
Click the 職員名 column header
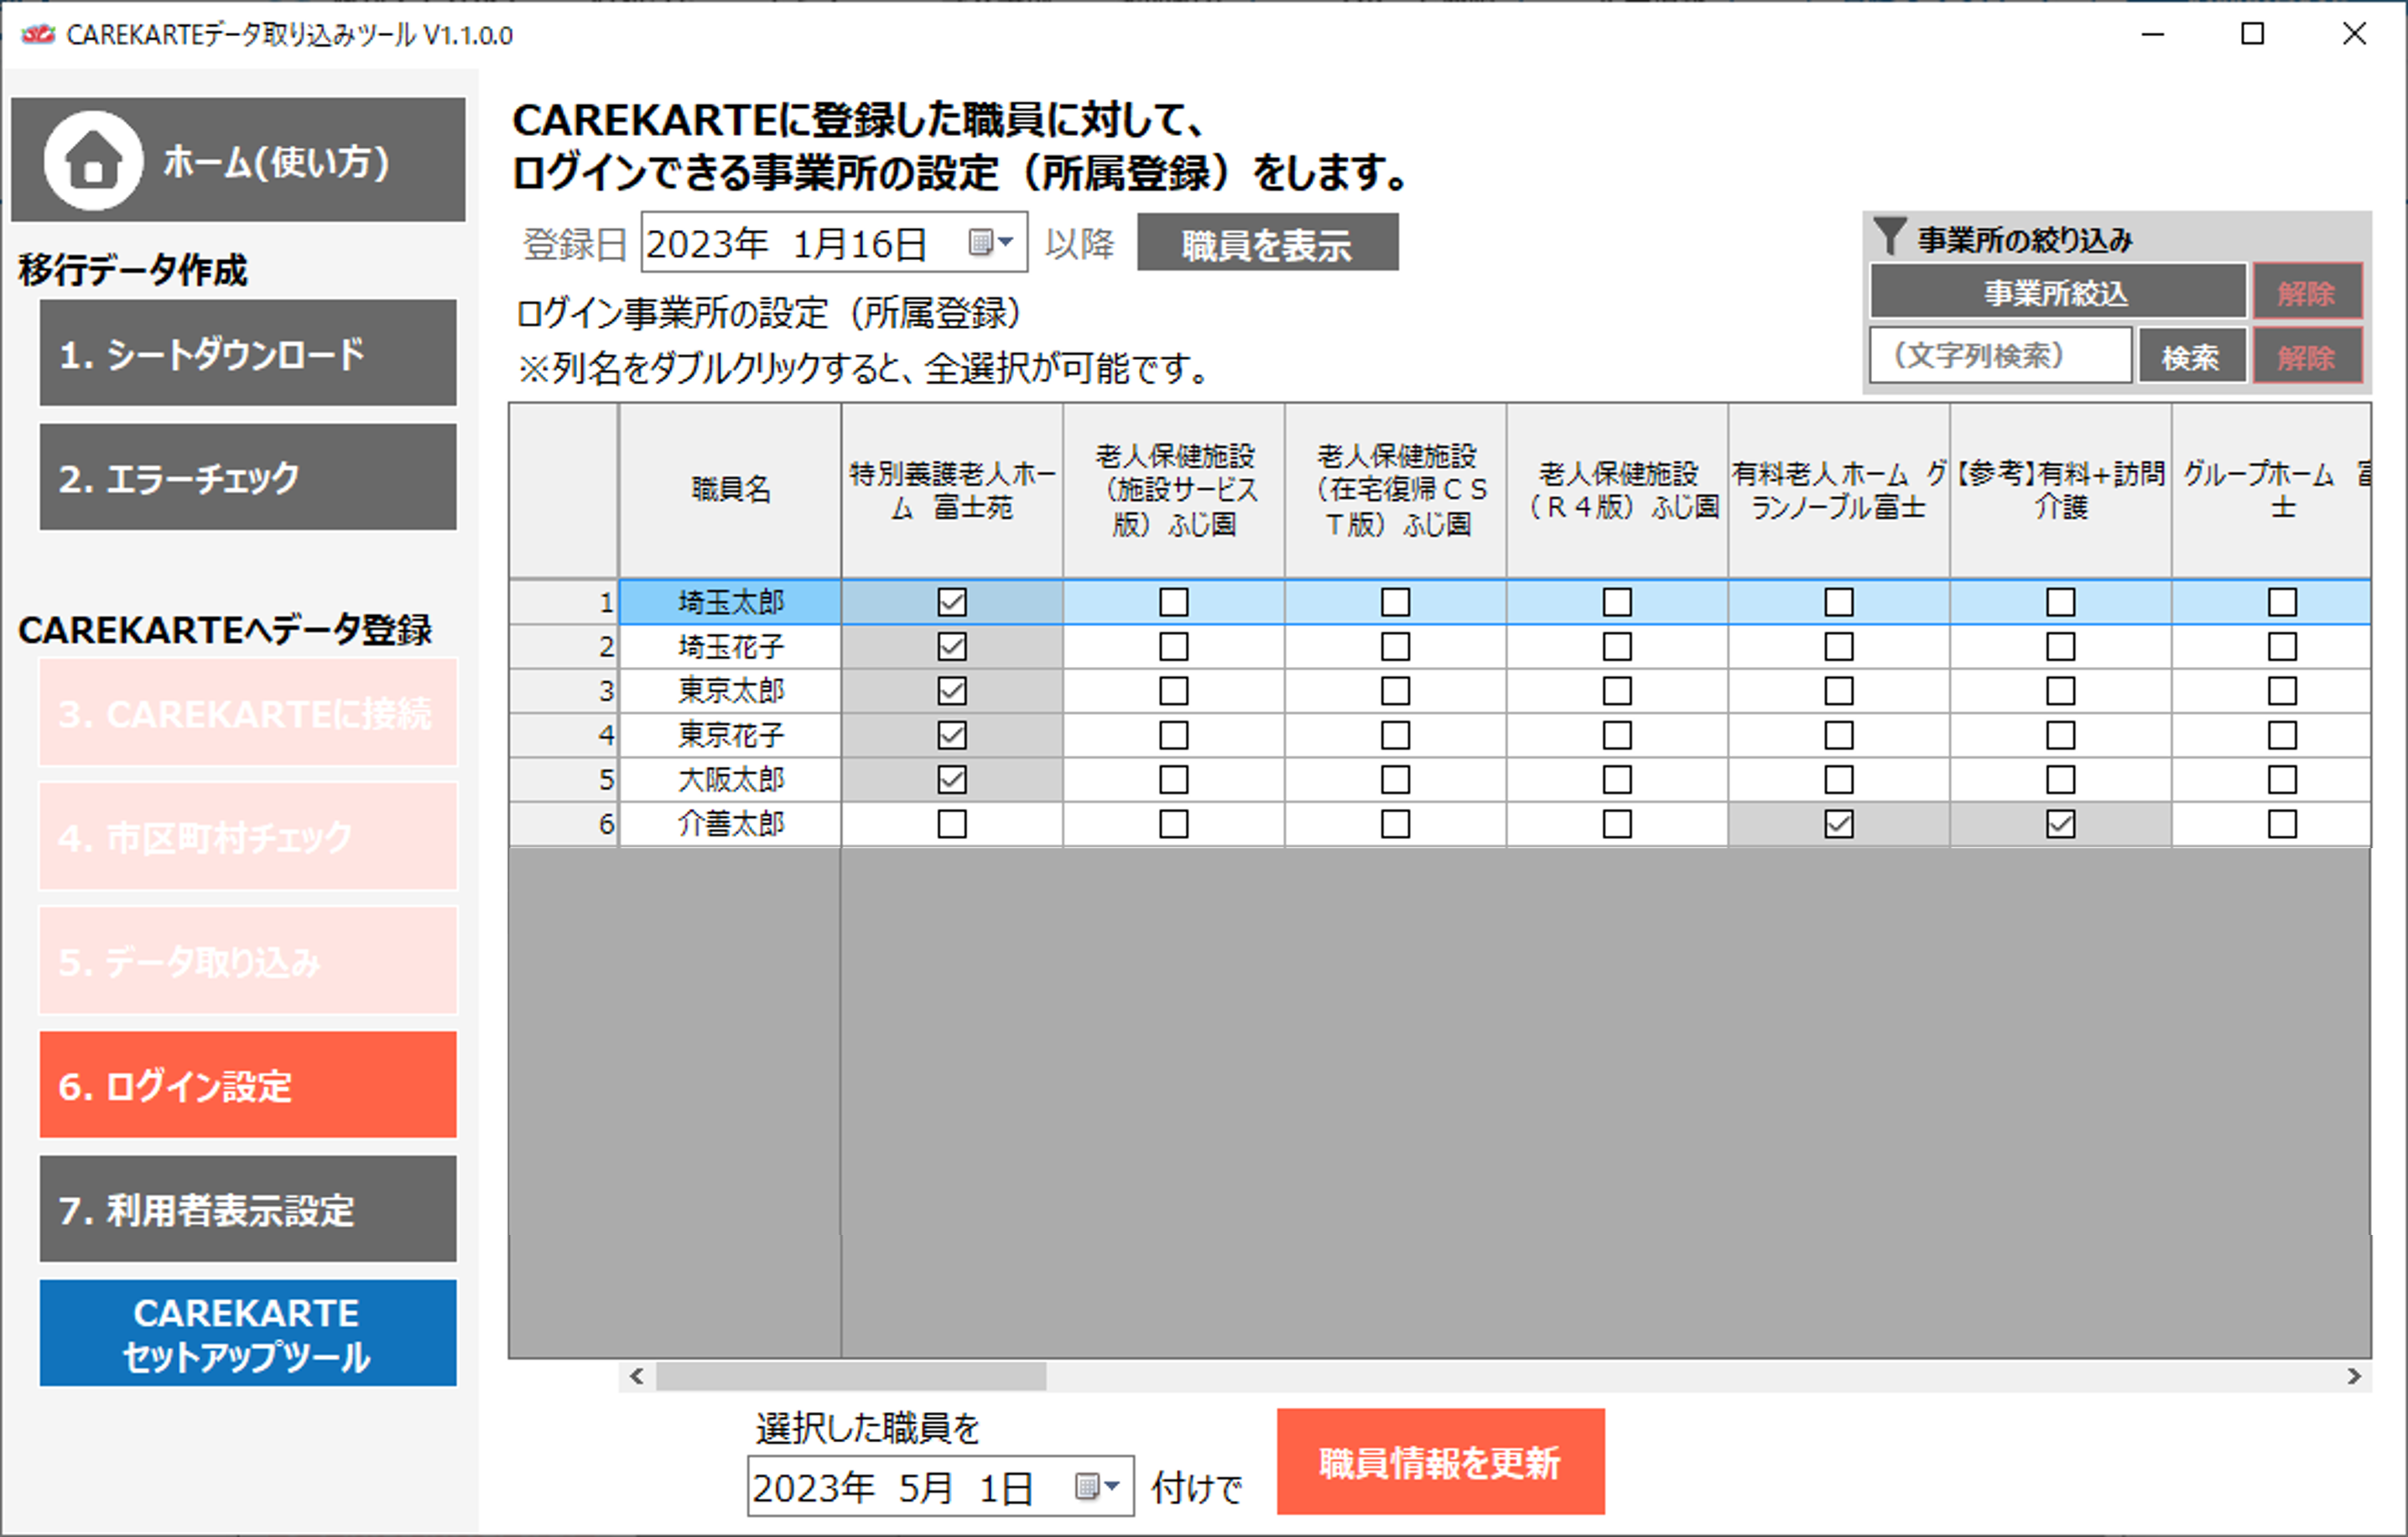pos(730,490)
